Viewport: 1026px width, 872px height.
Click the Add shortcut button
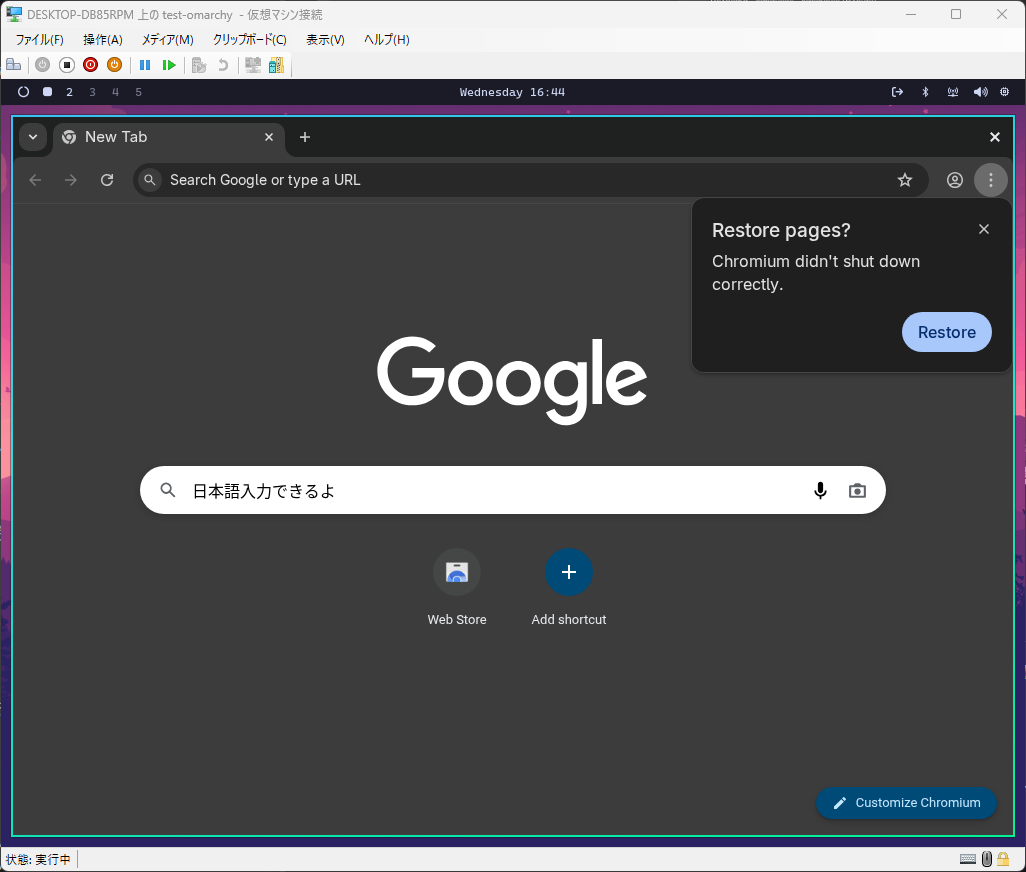coord(569,588)
